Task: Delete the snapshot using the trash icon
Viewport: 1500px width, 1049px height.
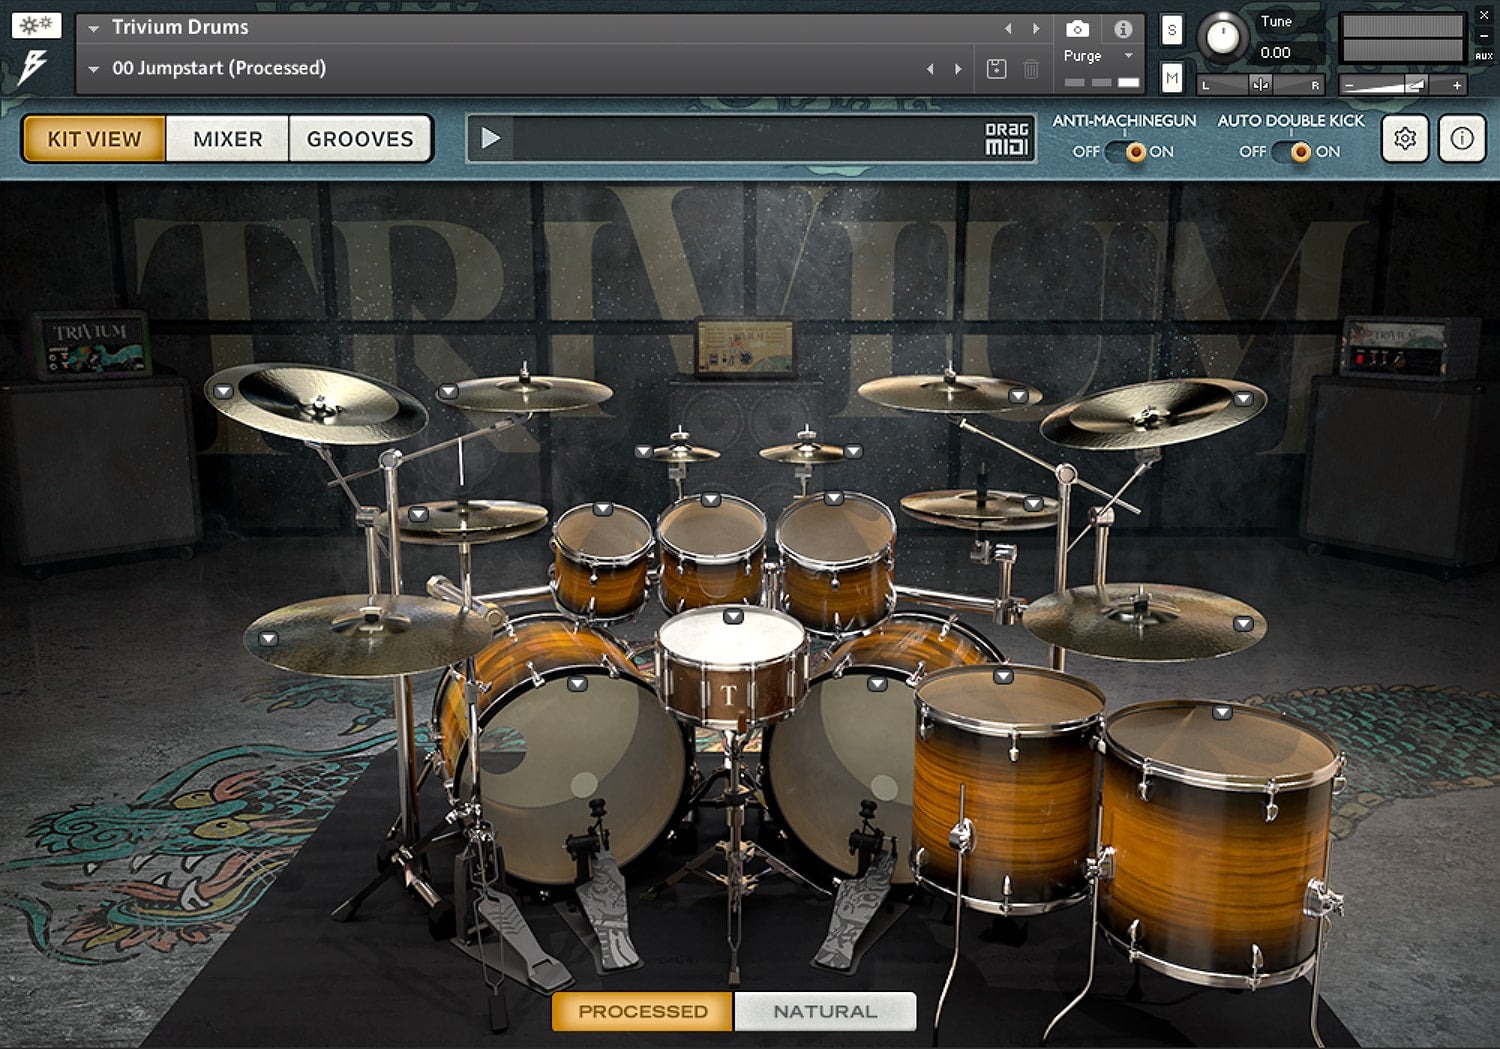Action: tap(1031, 69)
